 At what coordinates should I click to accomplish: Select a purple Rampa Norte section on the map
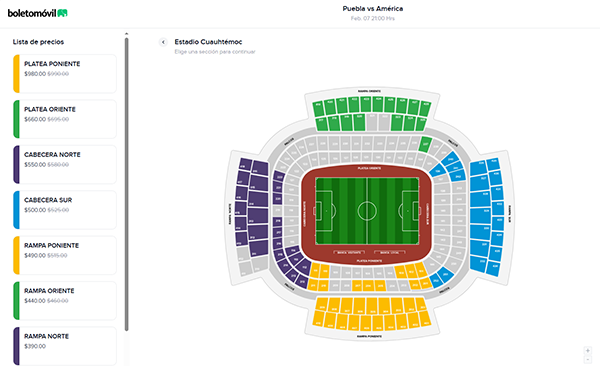pos(258,199)
